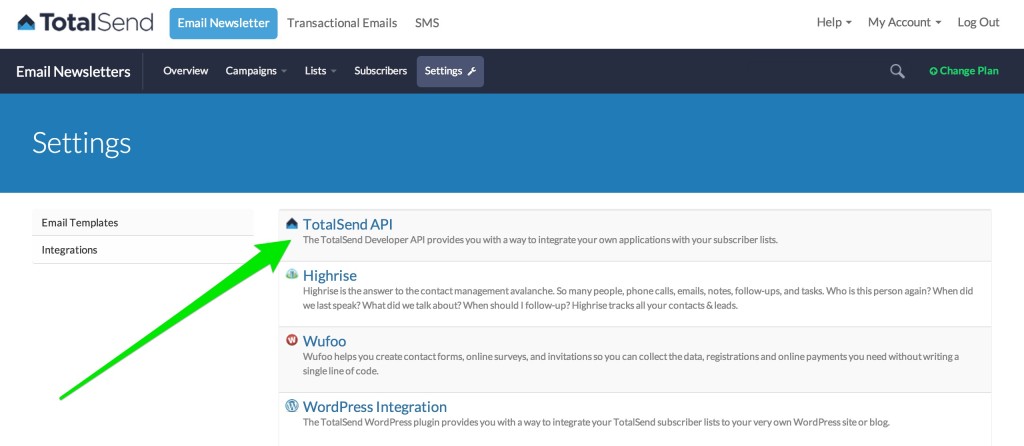Click the WordPress logo icon
The image size is (1024, 446).
coord(292,406)
